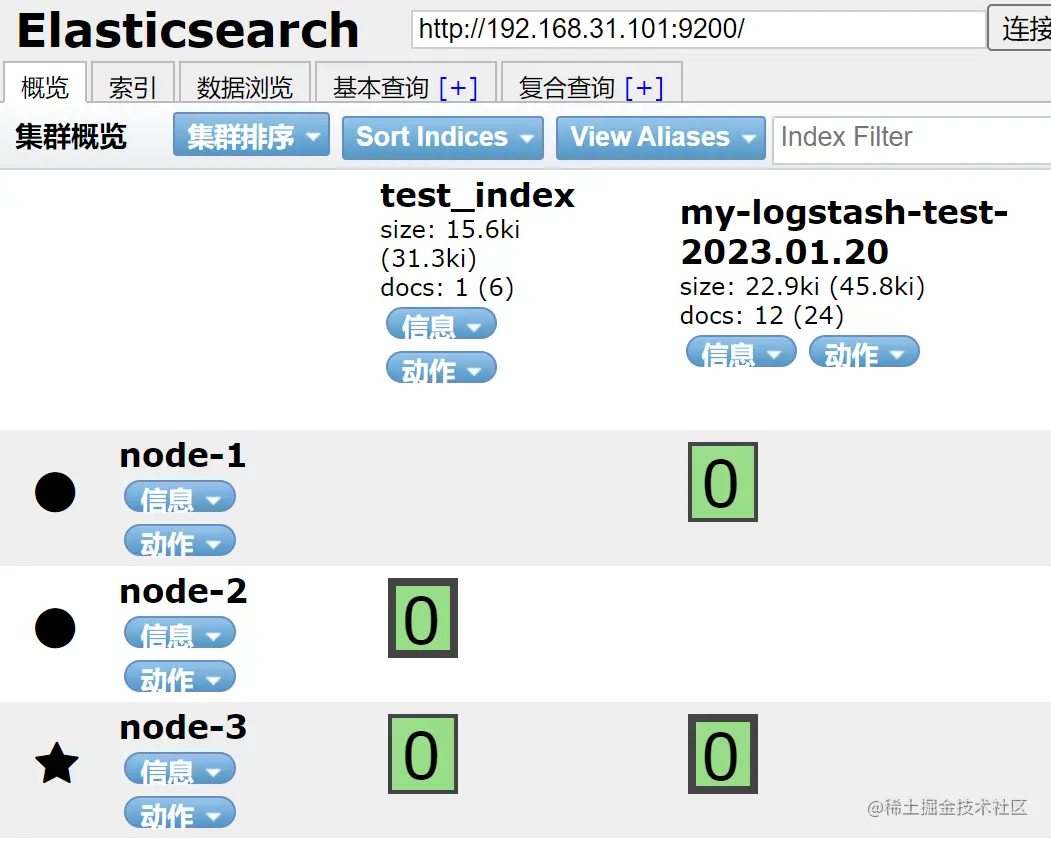Focus the Index Filter field
This screenshot has width=1051, height=841.
912,139
